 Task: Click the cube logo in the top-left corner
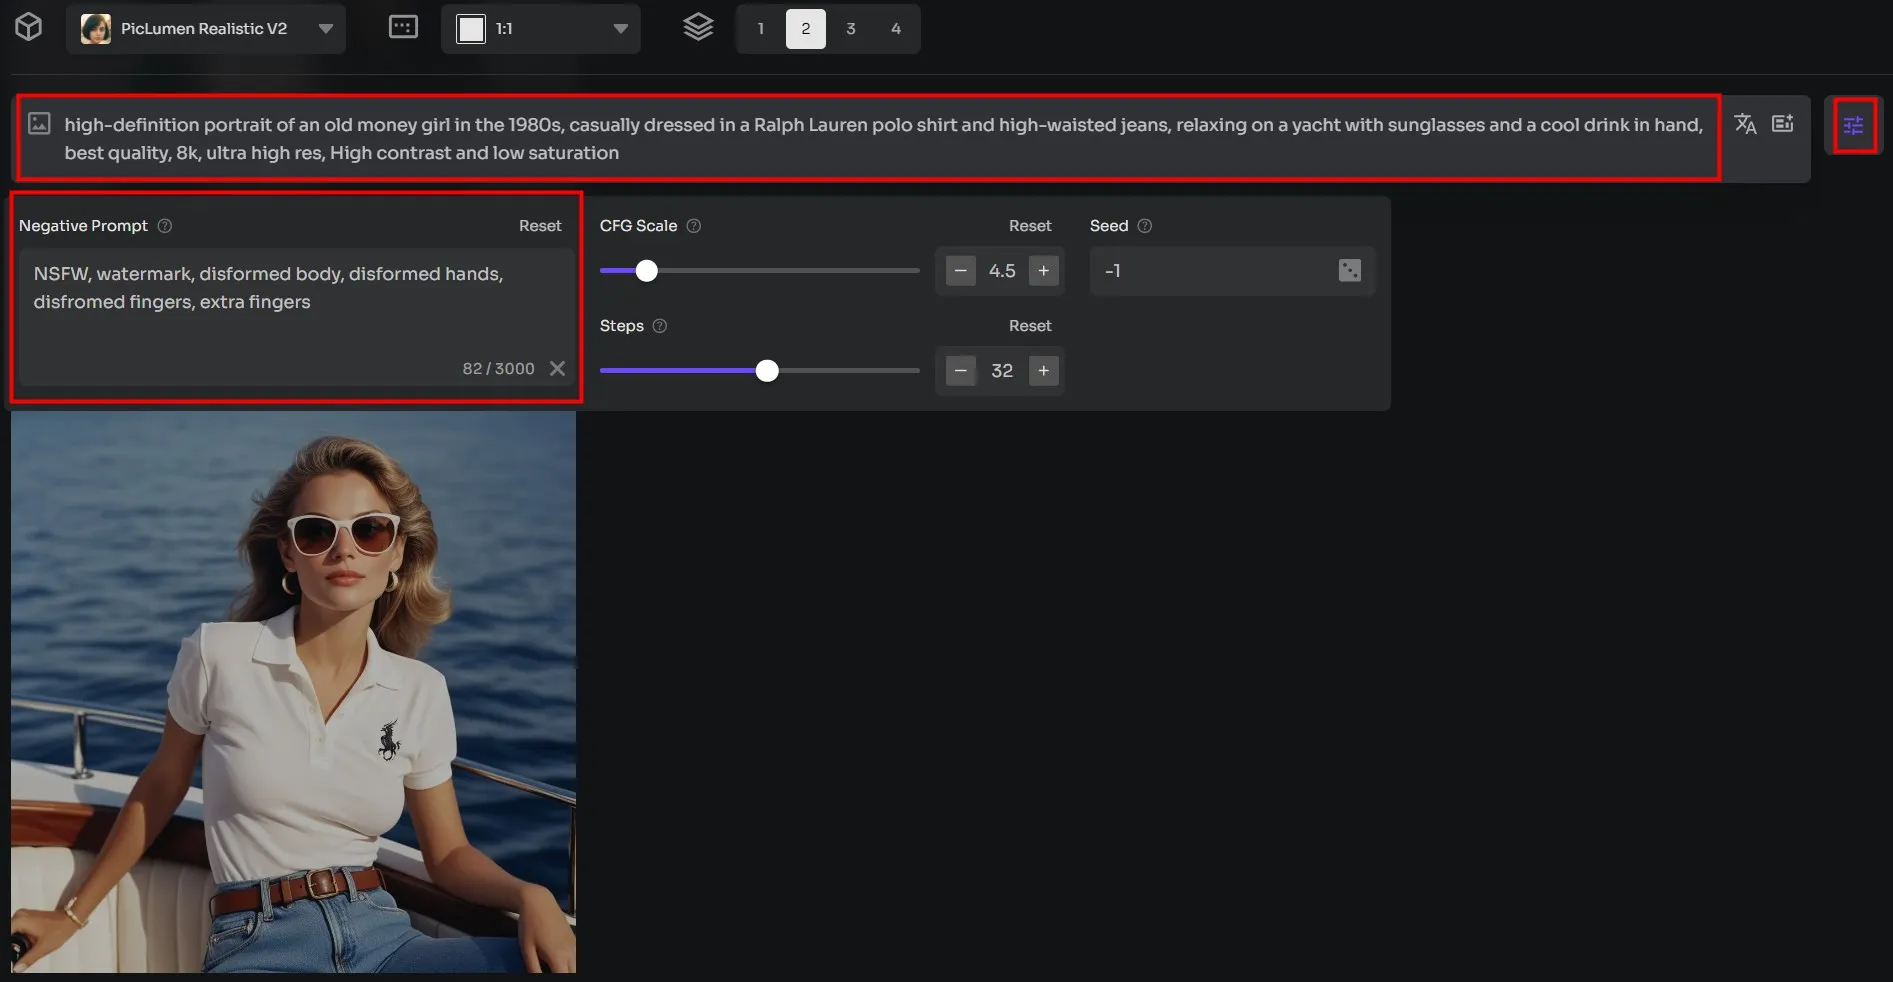click(x=29, y=27)
